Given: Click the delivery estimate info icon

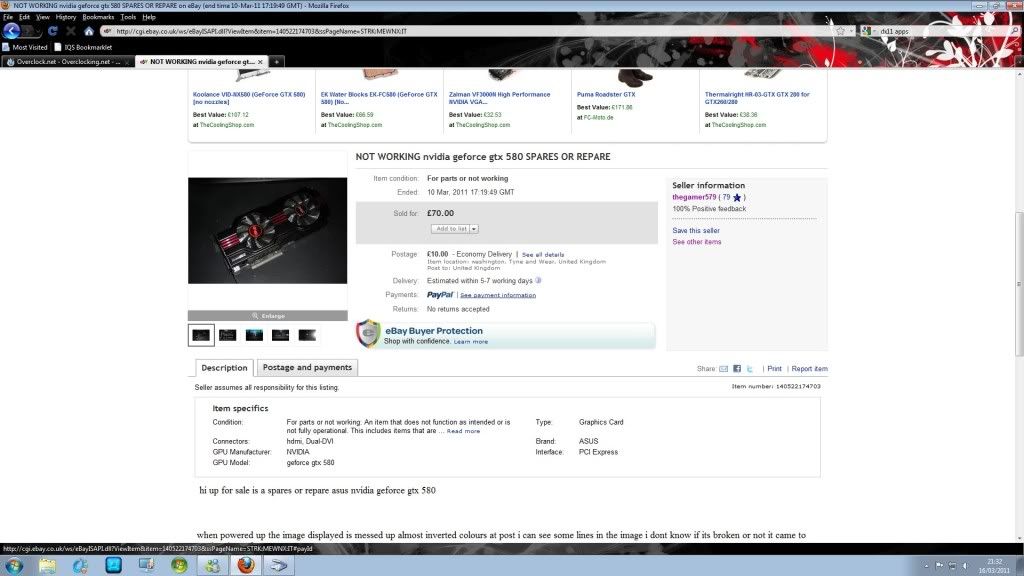Looking at the screenshot, I should click(538, 281).
